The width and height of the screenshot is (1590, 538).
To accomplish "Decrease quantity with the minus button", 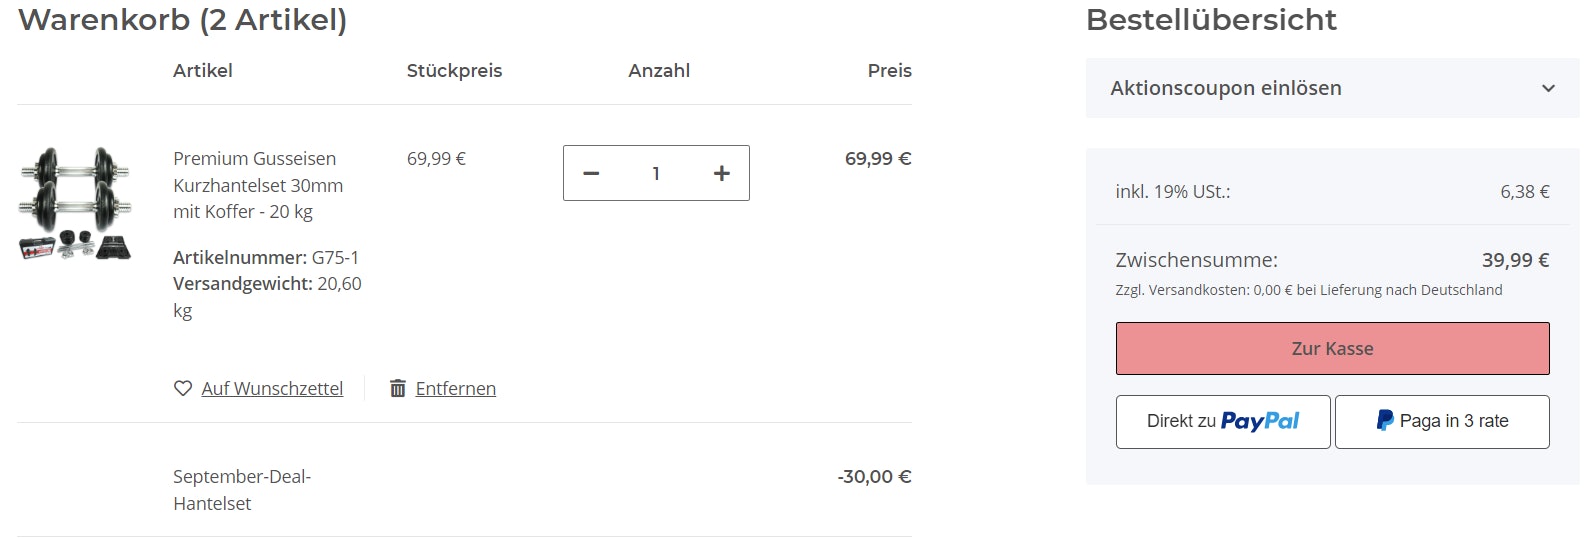I will [x=591, y=173].
